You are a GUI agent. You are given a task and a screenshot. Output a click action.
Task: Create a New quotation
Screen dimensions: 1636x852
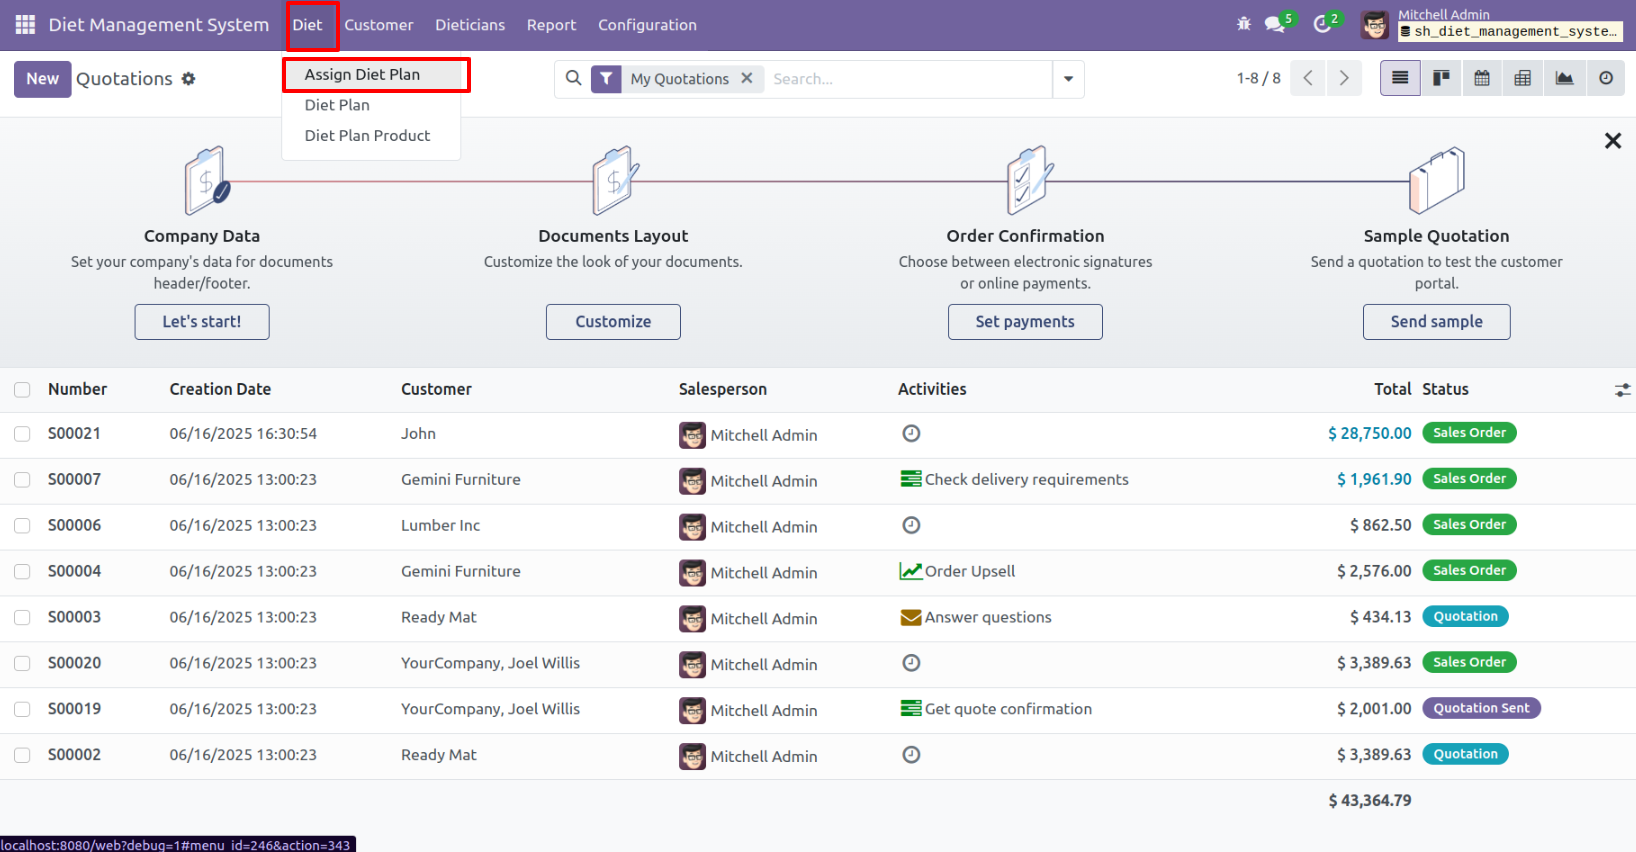(x=42, y=79)
